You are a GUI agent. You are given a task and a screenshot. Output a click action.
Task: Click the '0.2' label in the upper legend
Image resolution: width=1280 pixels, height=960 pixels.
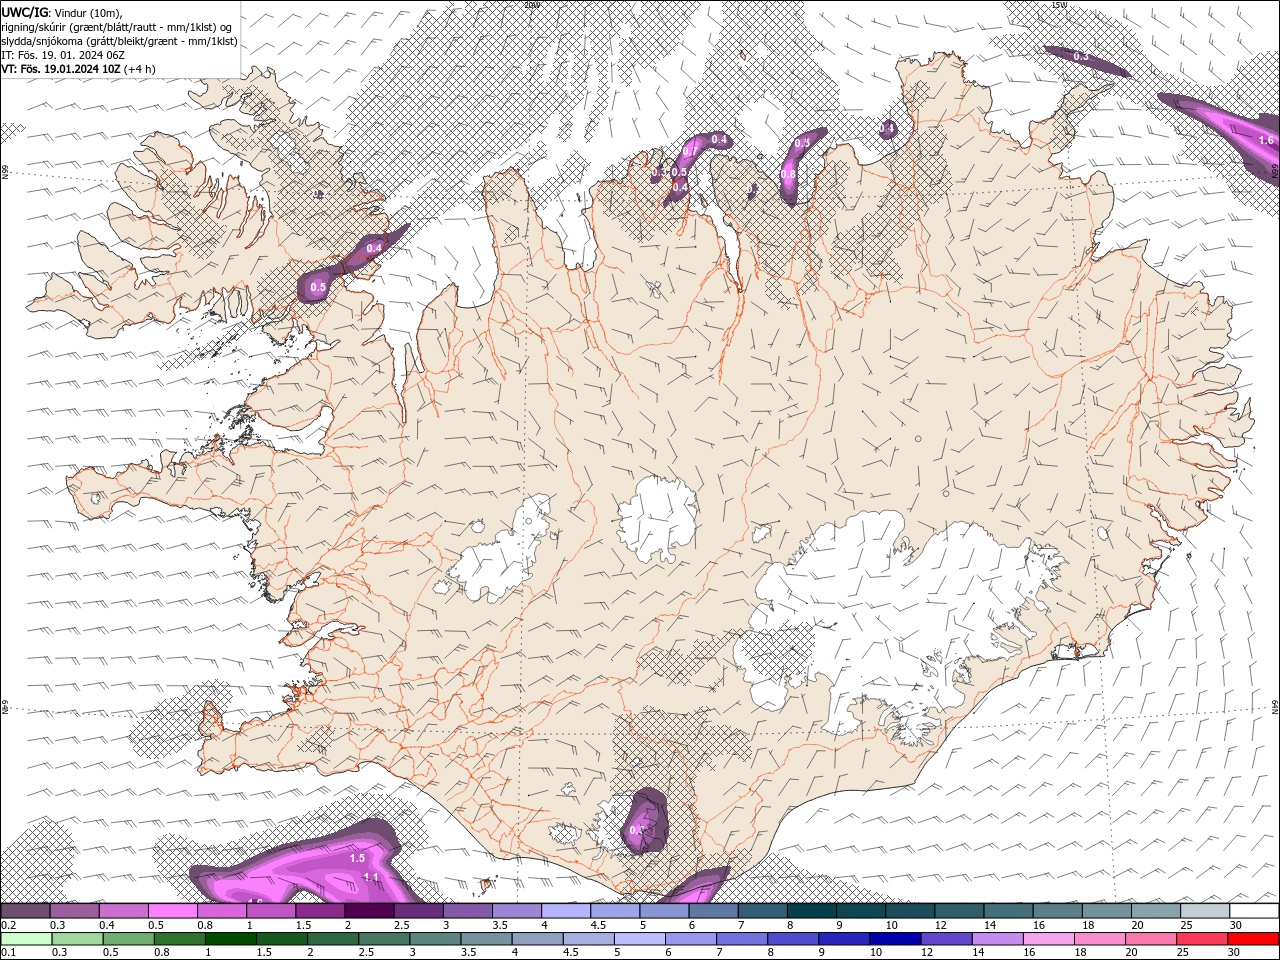8,925
